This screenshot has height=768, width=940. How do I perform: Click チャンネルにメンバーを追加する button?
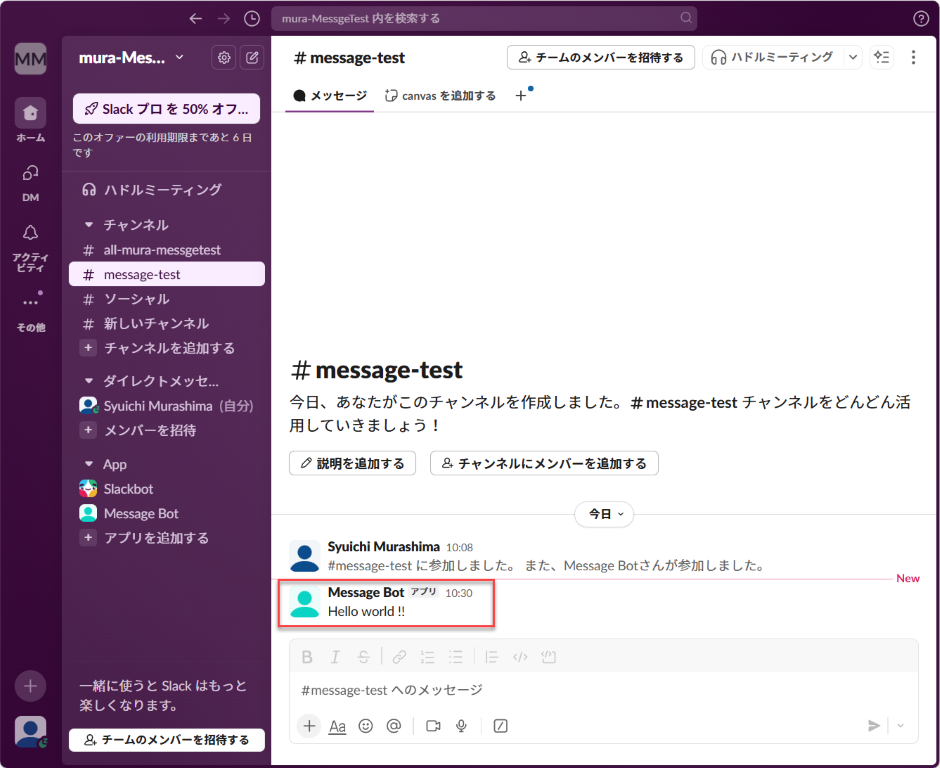(544, 463)
